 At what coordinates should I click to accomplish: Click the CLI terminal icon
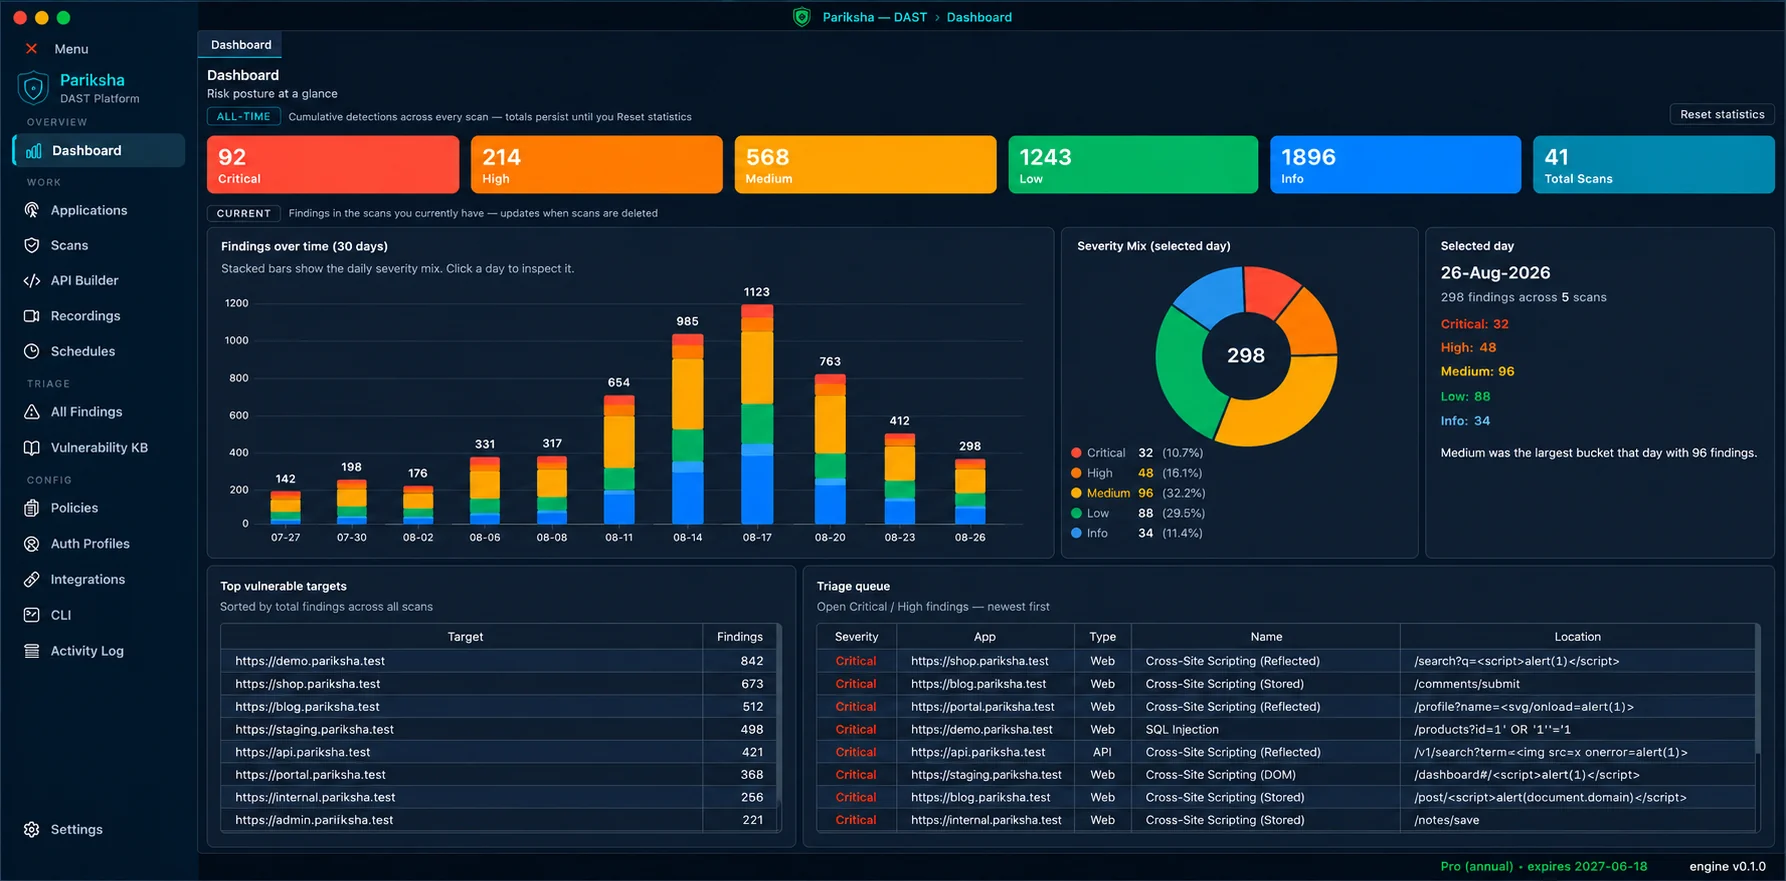(x=32, y=615)
